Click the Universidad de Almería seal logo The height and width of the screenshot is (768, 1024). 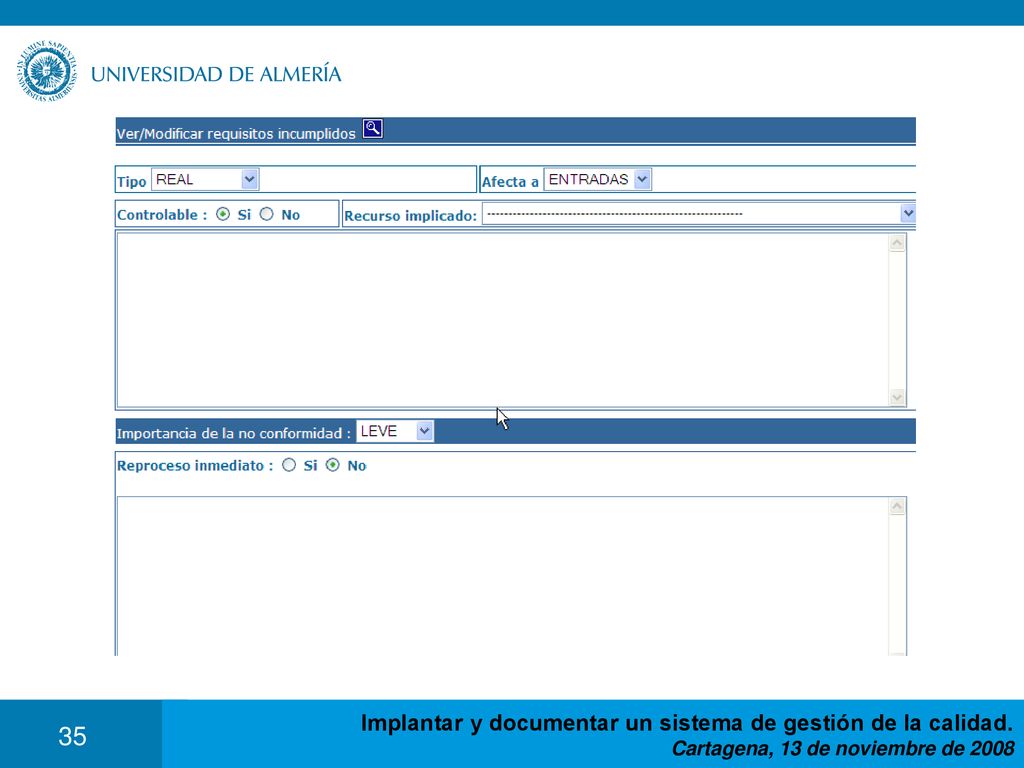pos(46,71)
